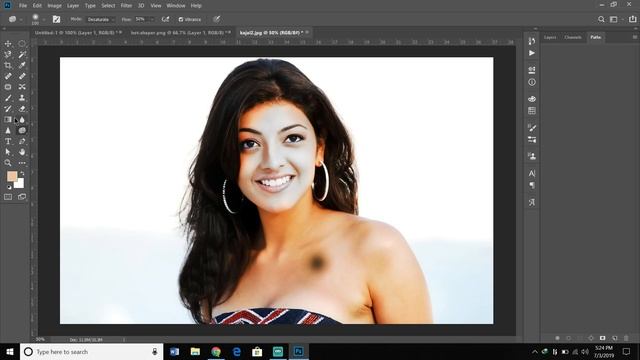Select the Elliptical Marquee tool
640x360 pixels.
(22, 44)
